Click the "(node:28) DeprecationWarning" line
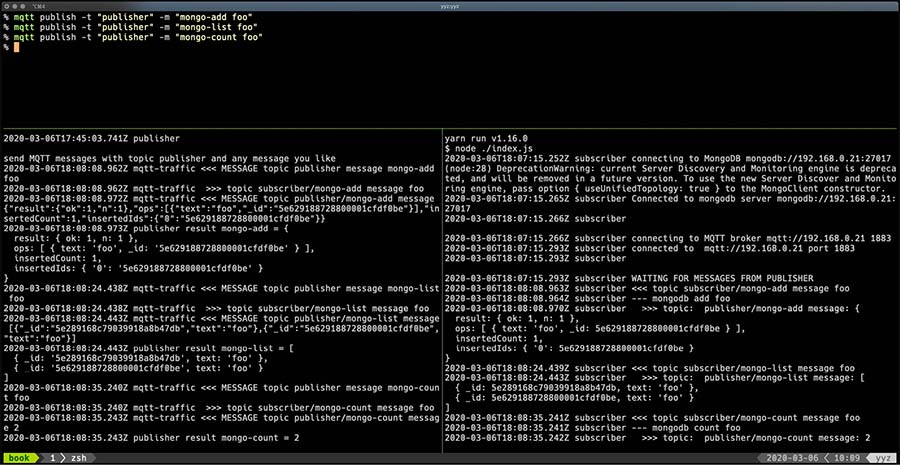The image size is (900, 465). click(x=670, y=168)
